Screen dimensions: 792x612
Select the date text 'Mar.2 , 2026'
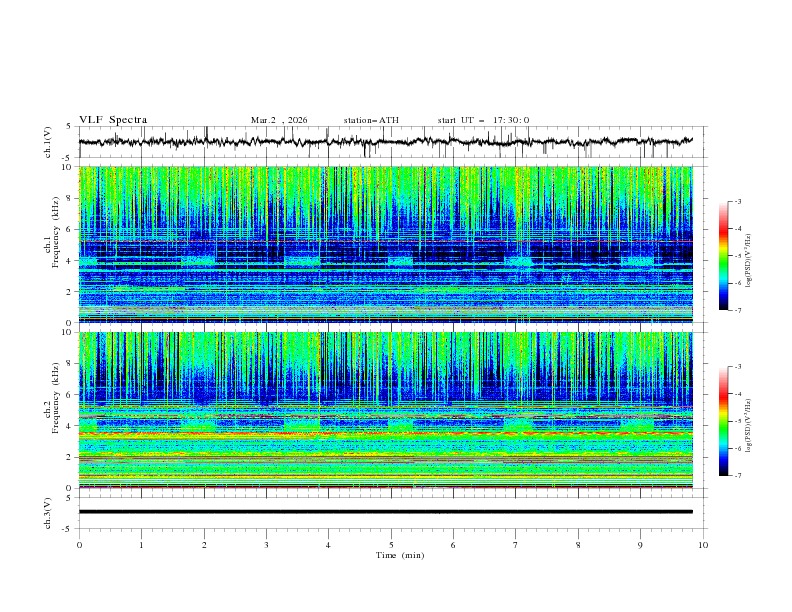279,120
